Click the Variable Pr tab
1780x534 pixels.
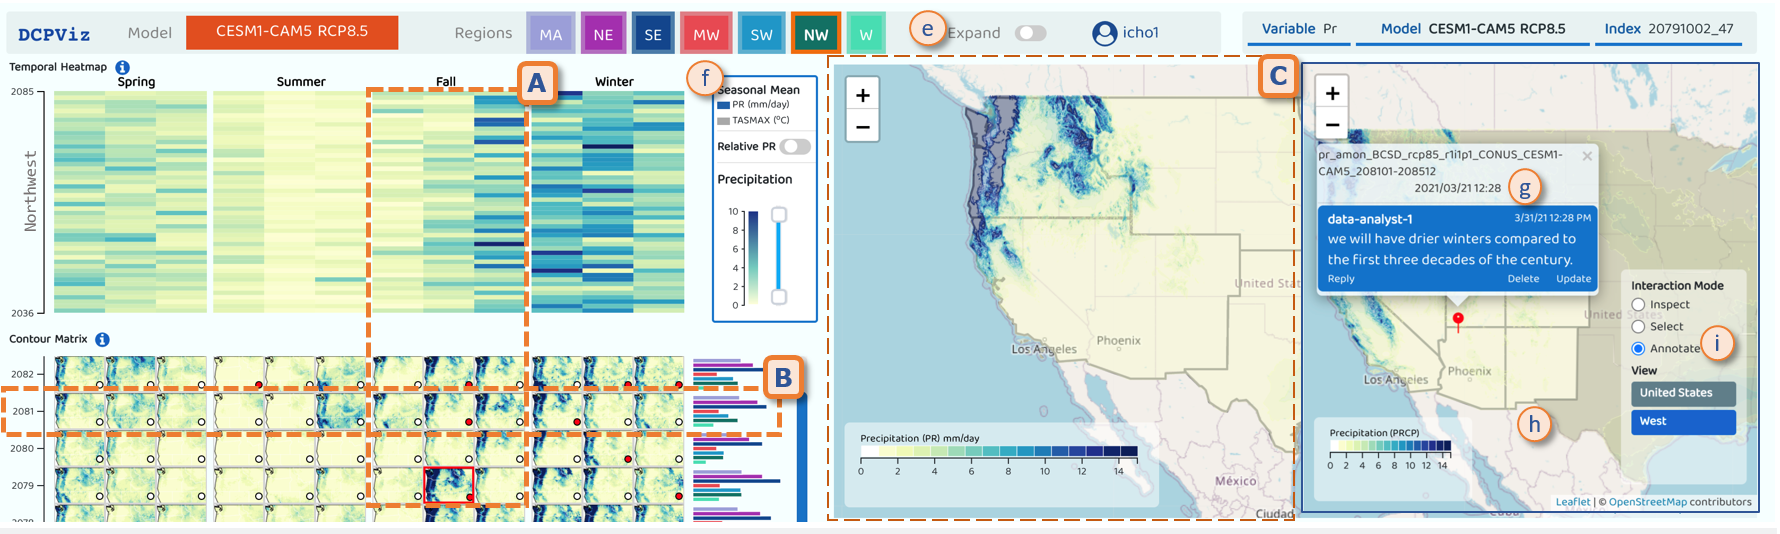click(1298, 29)
